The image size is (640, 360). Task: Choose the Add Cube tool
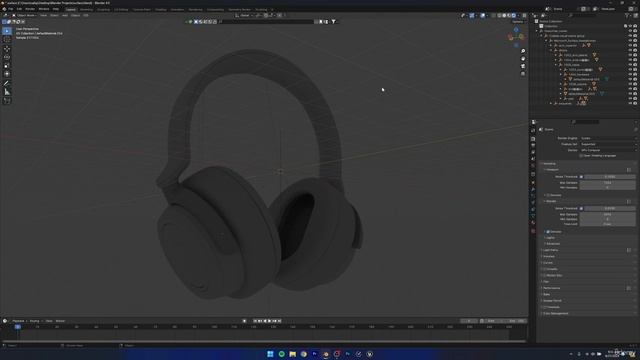point(7,100)
